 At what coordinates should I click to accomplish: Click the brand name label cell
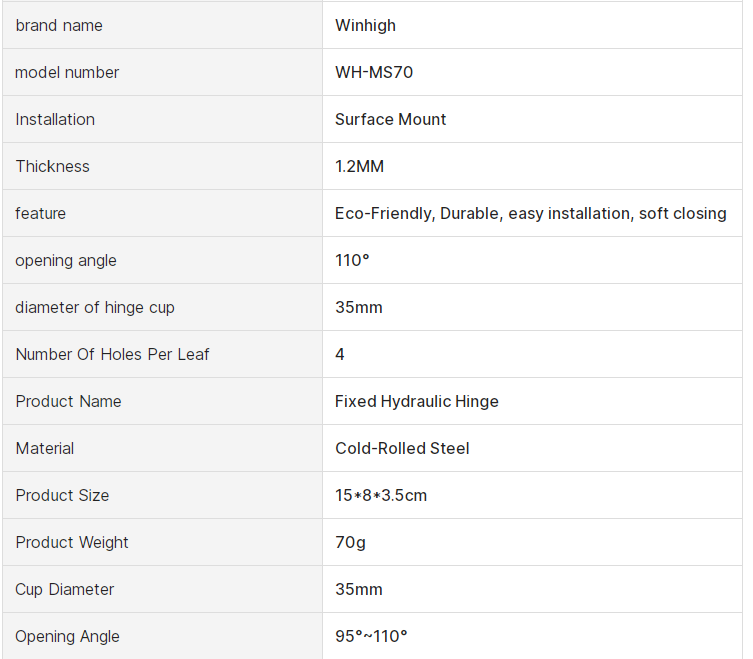(x=59, y=25)
